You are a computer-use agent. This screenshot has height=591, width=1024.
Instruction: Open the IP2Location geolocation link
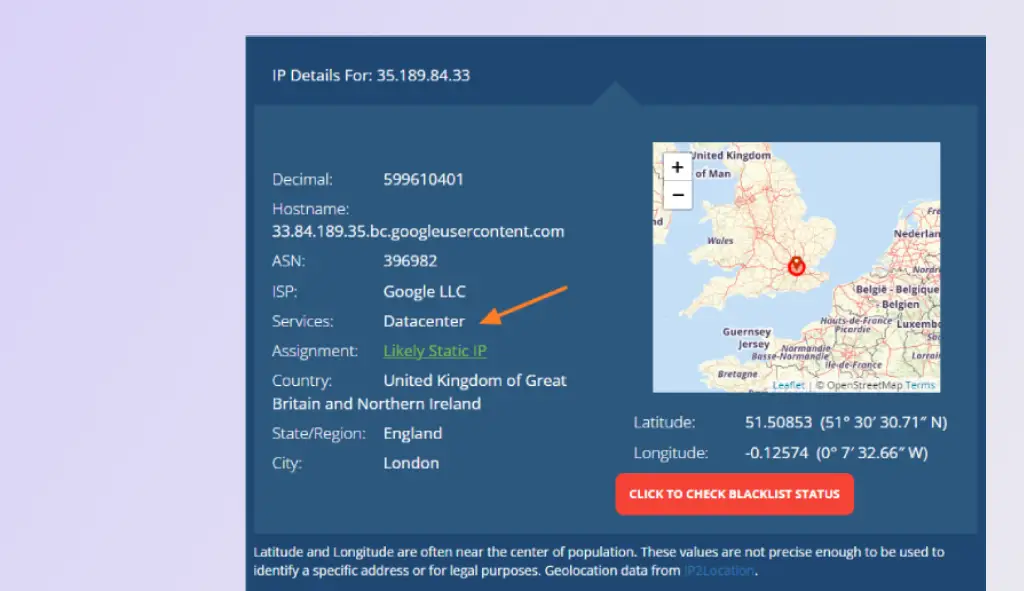pyautogui.click(x=721, y=570)
